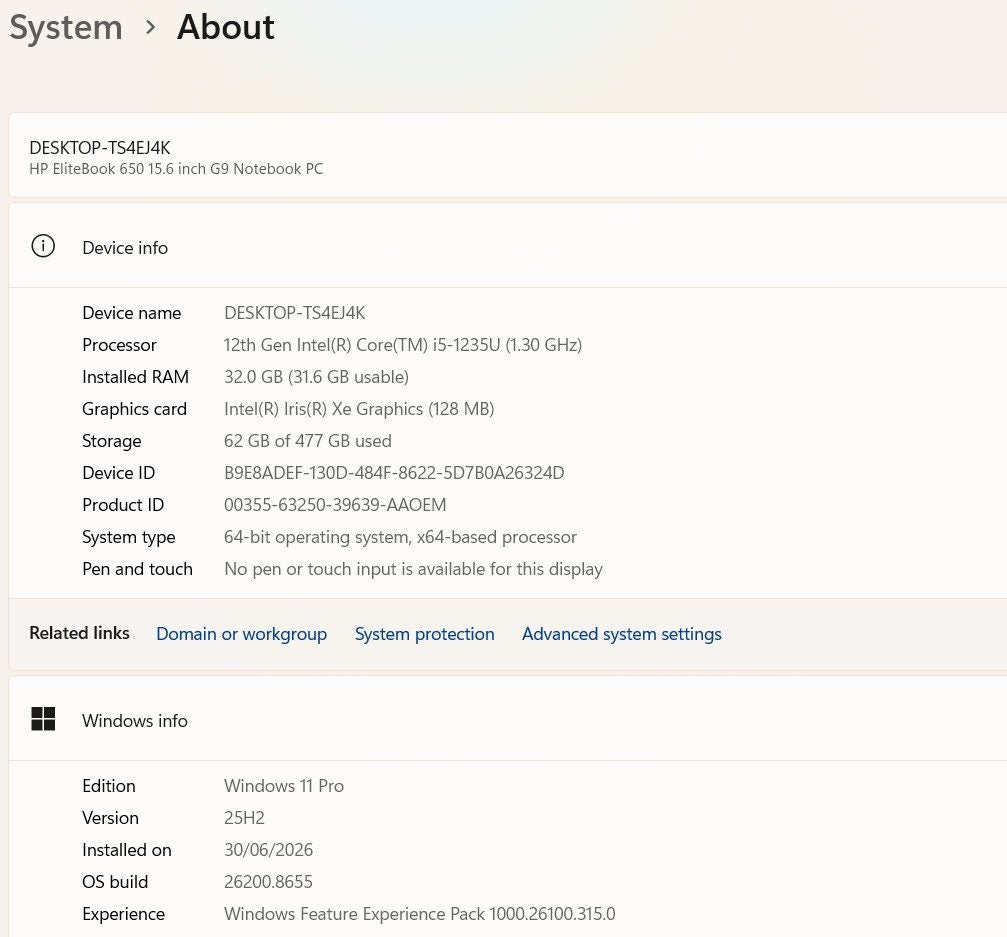Open Advanced system settings link
The image size is (1007, 937).
622,634
